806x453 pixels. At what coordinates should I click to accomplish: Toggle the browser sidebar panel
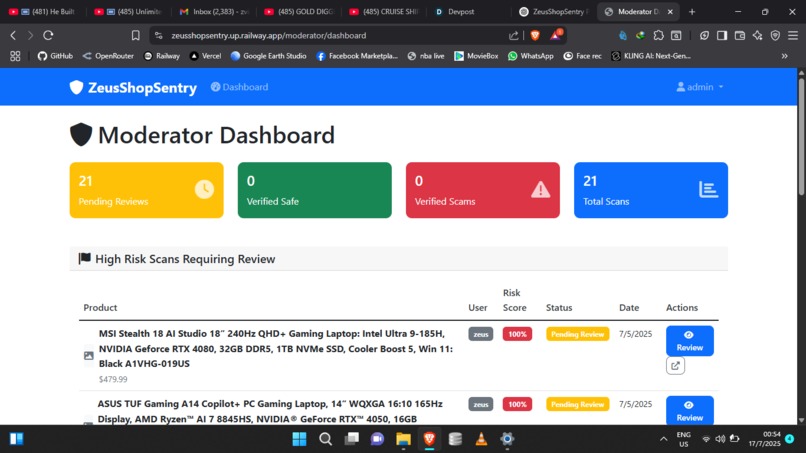tap(722, 35)
